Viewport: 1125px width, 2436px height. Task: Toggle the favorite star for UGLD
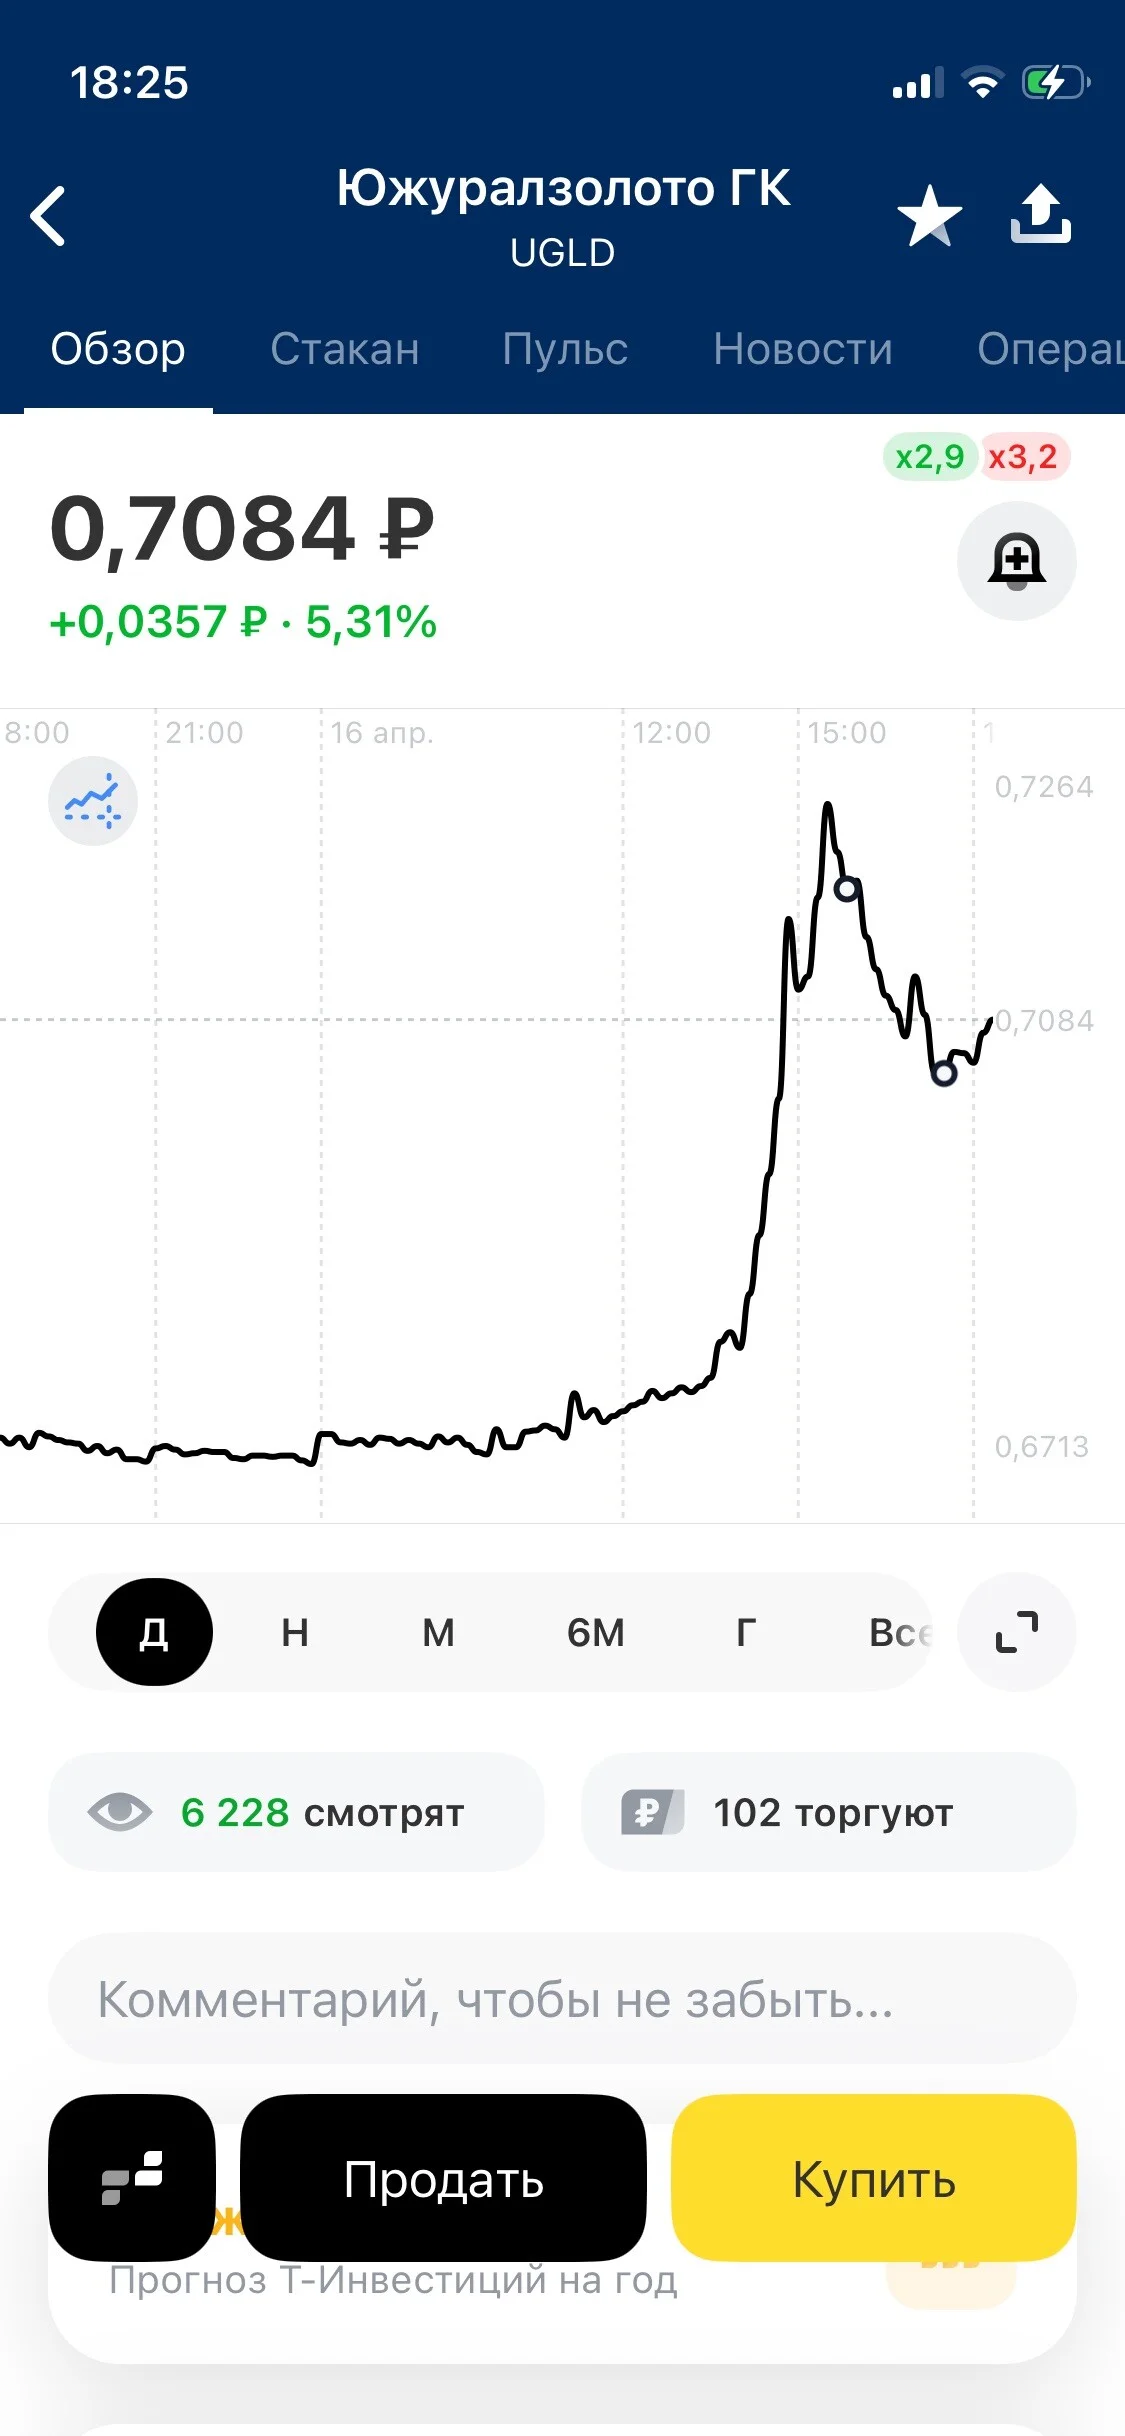pos(930,215)
